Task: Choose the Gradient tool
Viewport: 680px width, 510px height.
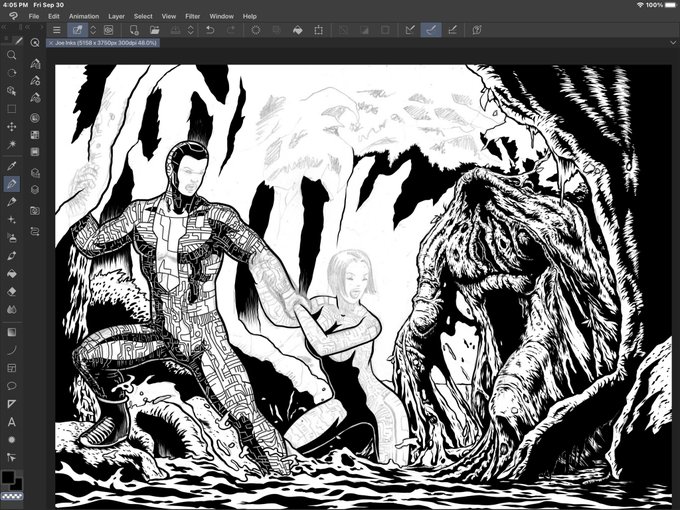Action: [x=11, y=331]
